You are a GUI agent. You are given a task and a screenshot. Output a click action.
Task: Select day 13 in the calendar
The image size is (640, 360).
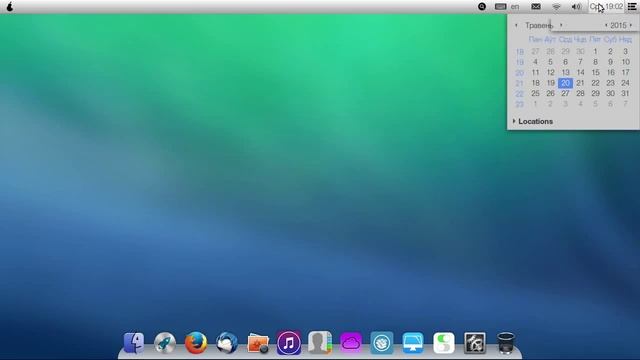[x=565, y=72]
